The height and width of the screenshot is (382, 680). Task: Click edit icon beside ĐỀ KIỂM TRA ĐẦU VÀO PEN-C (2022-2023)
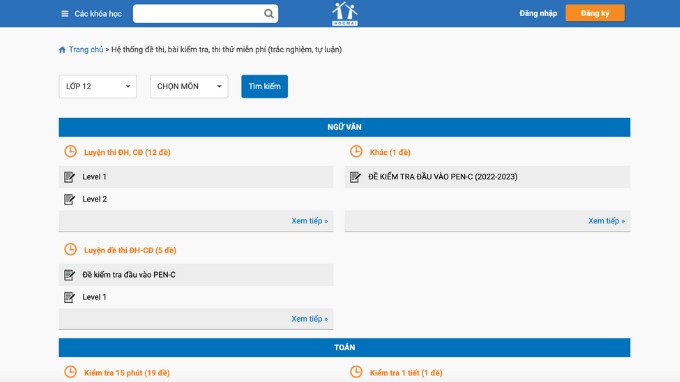point(355,177)
